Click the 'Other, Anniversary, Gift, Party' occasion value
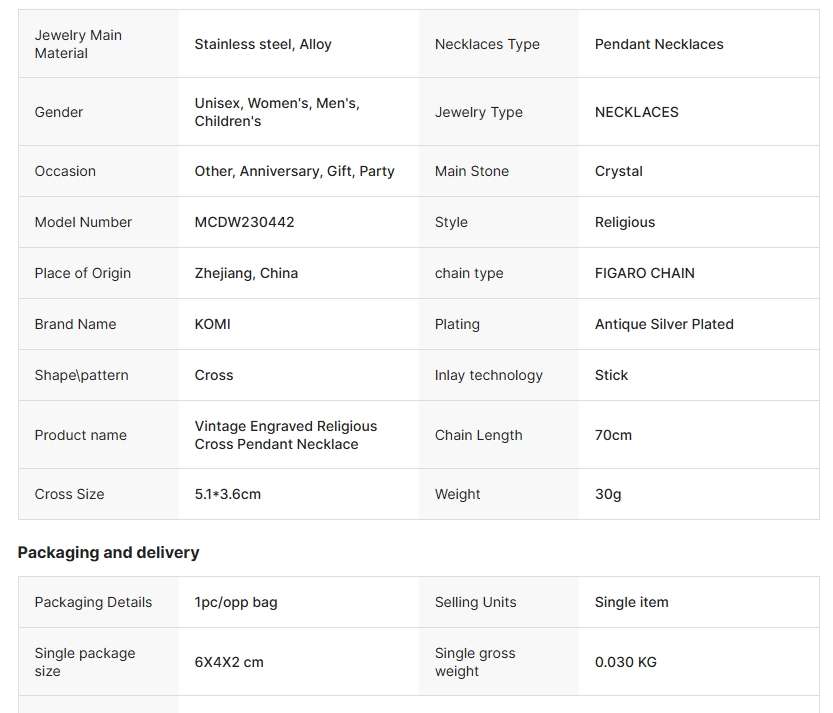The height and width of the screenshot is (713, 833). [x=294, y=171]
